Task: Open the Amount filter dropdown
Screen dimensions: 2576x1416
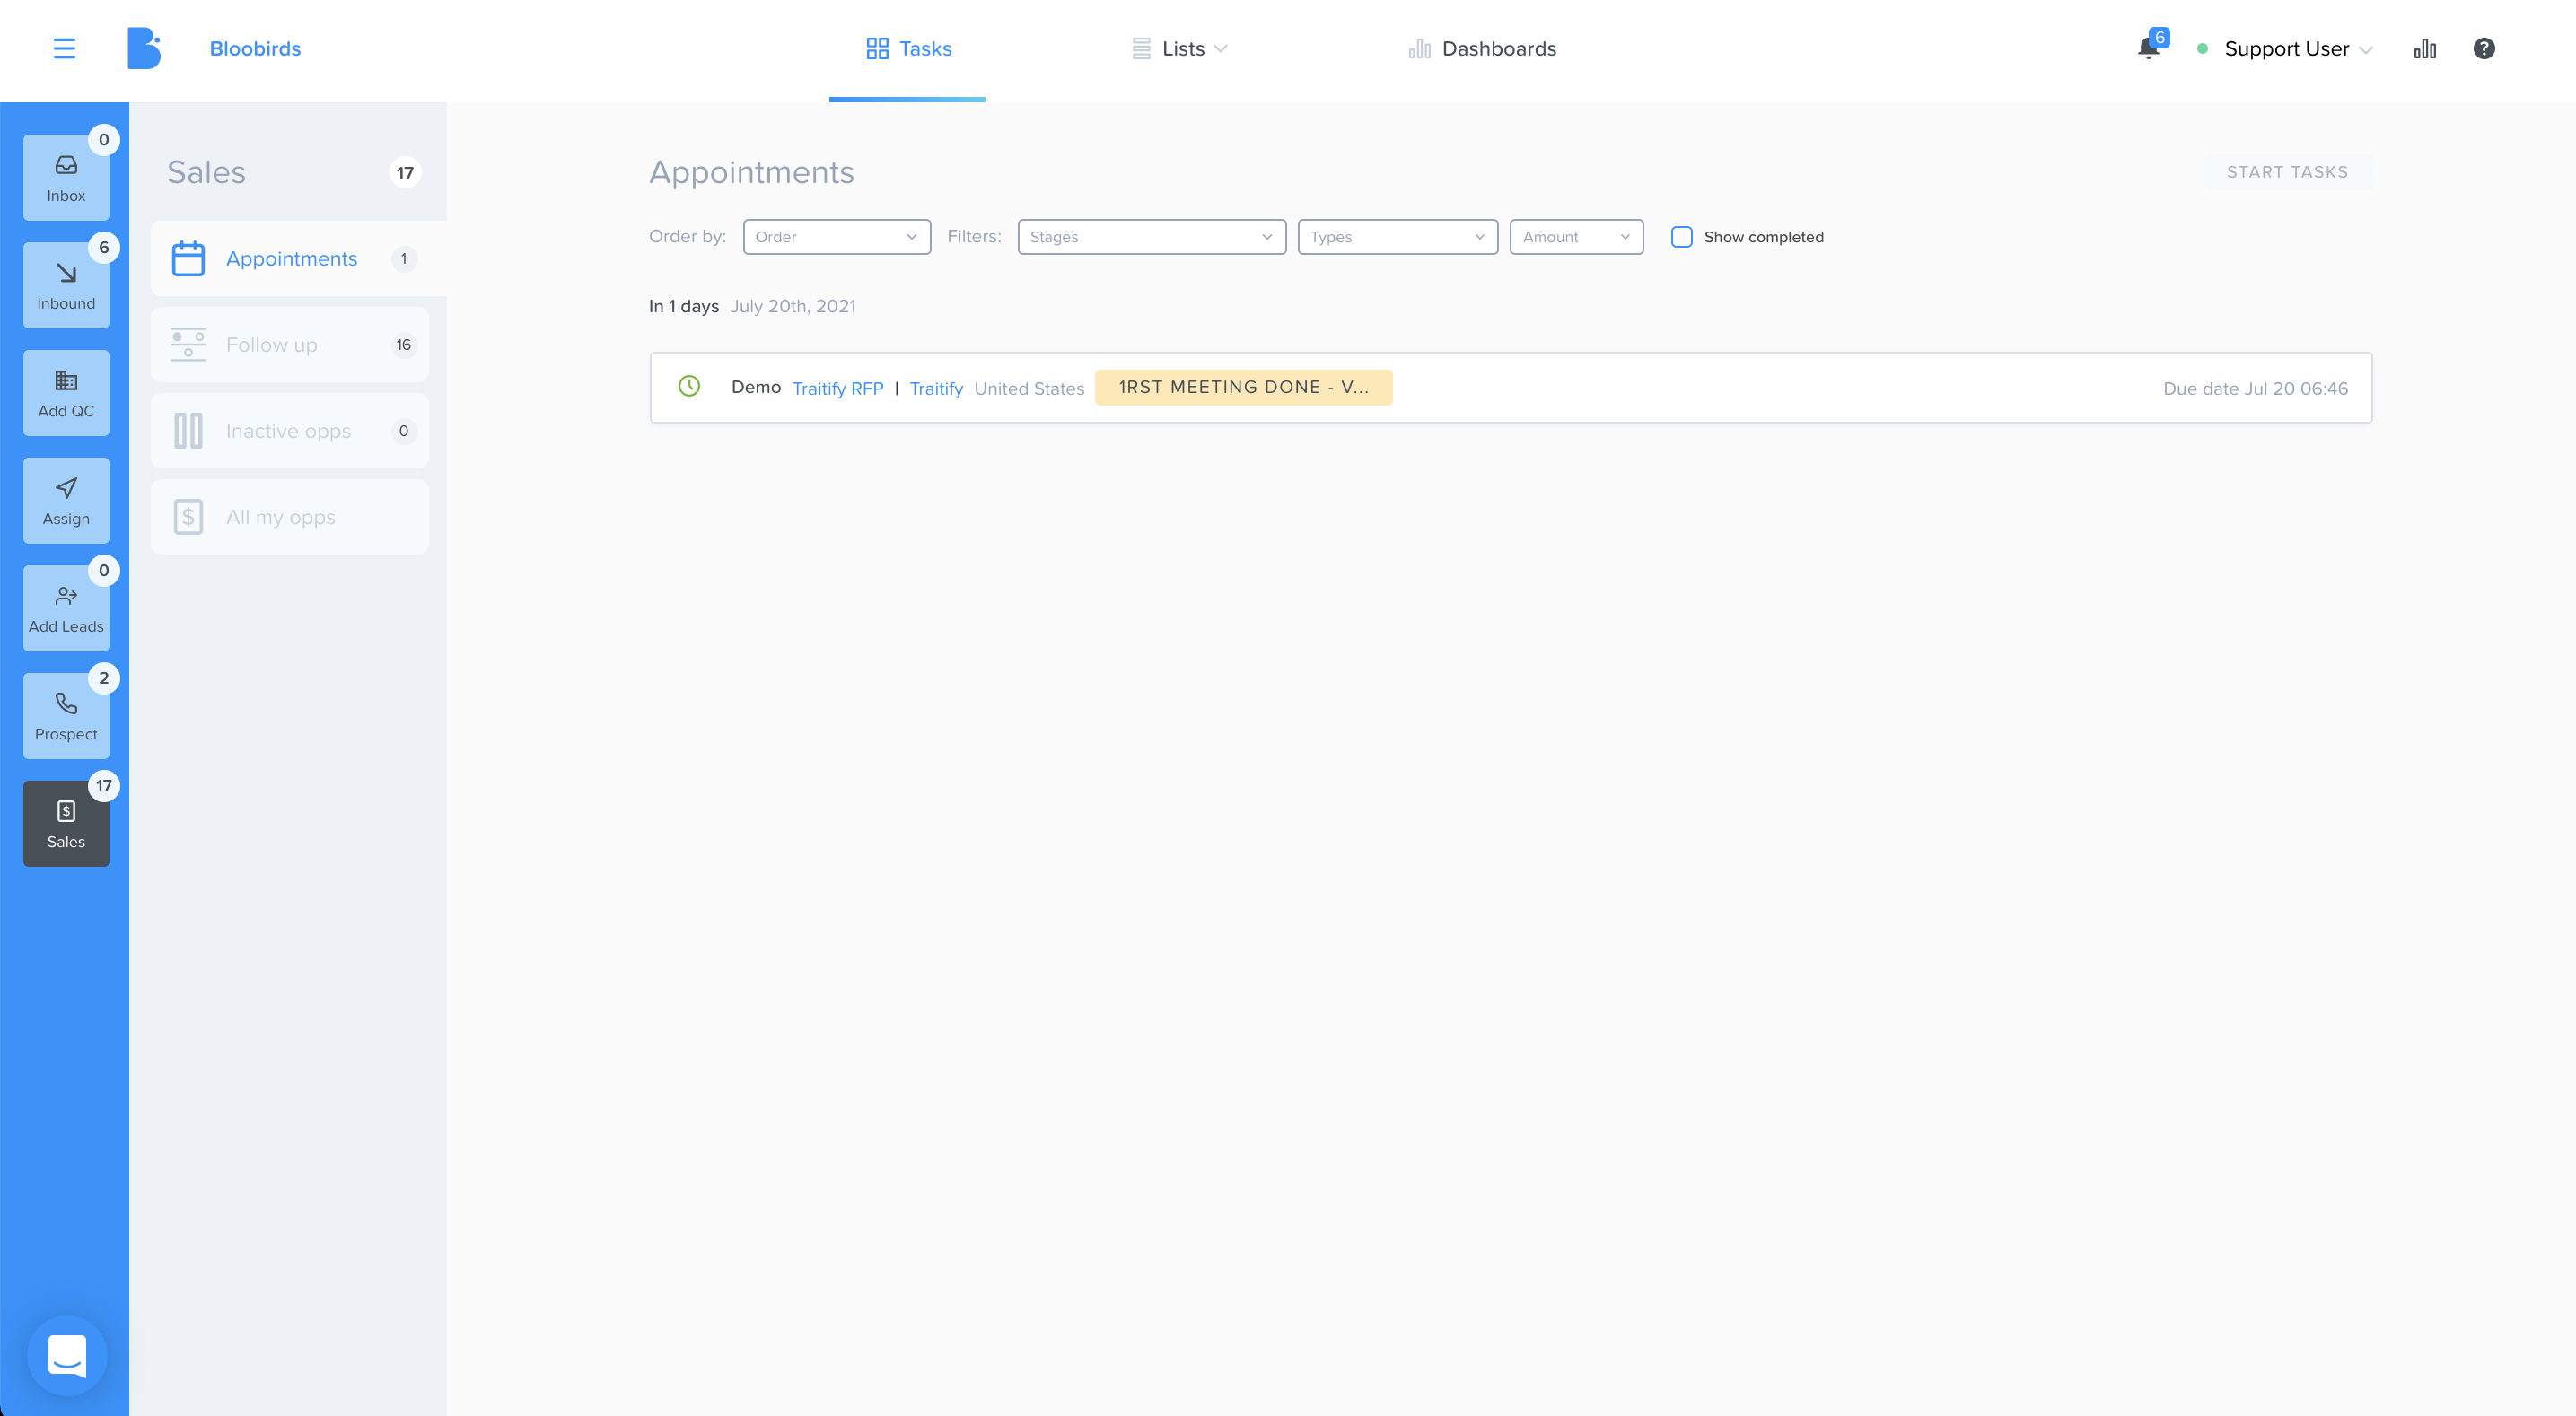Action: pos(1576,237)
